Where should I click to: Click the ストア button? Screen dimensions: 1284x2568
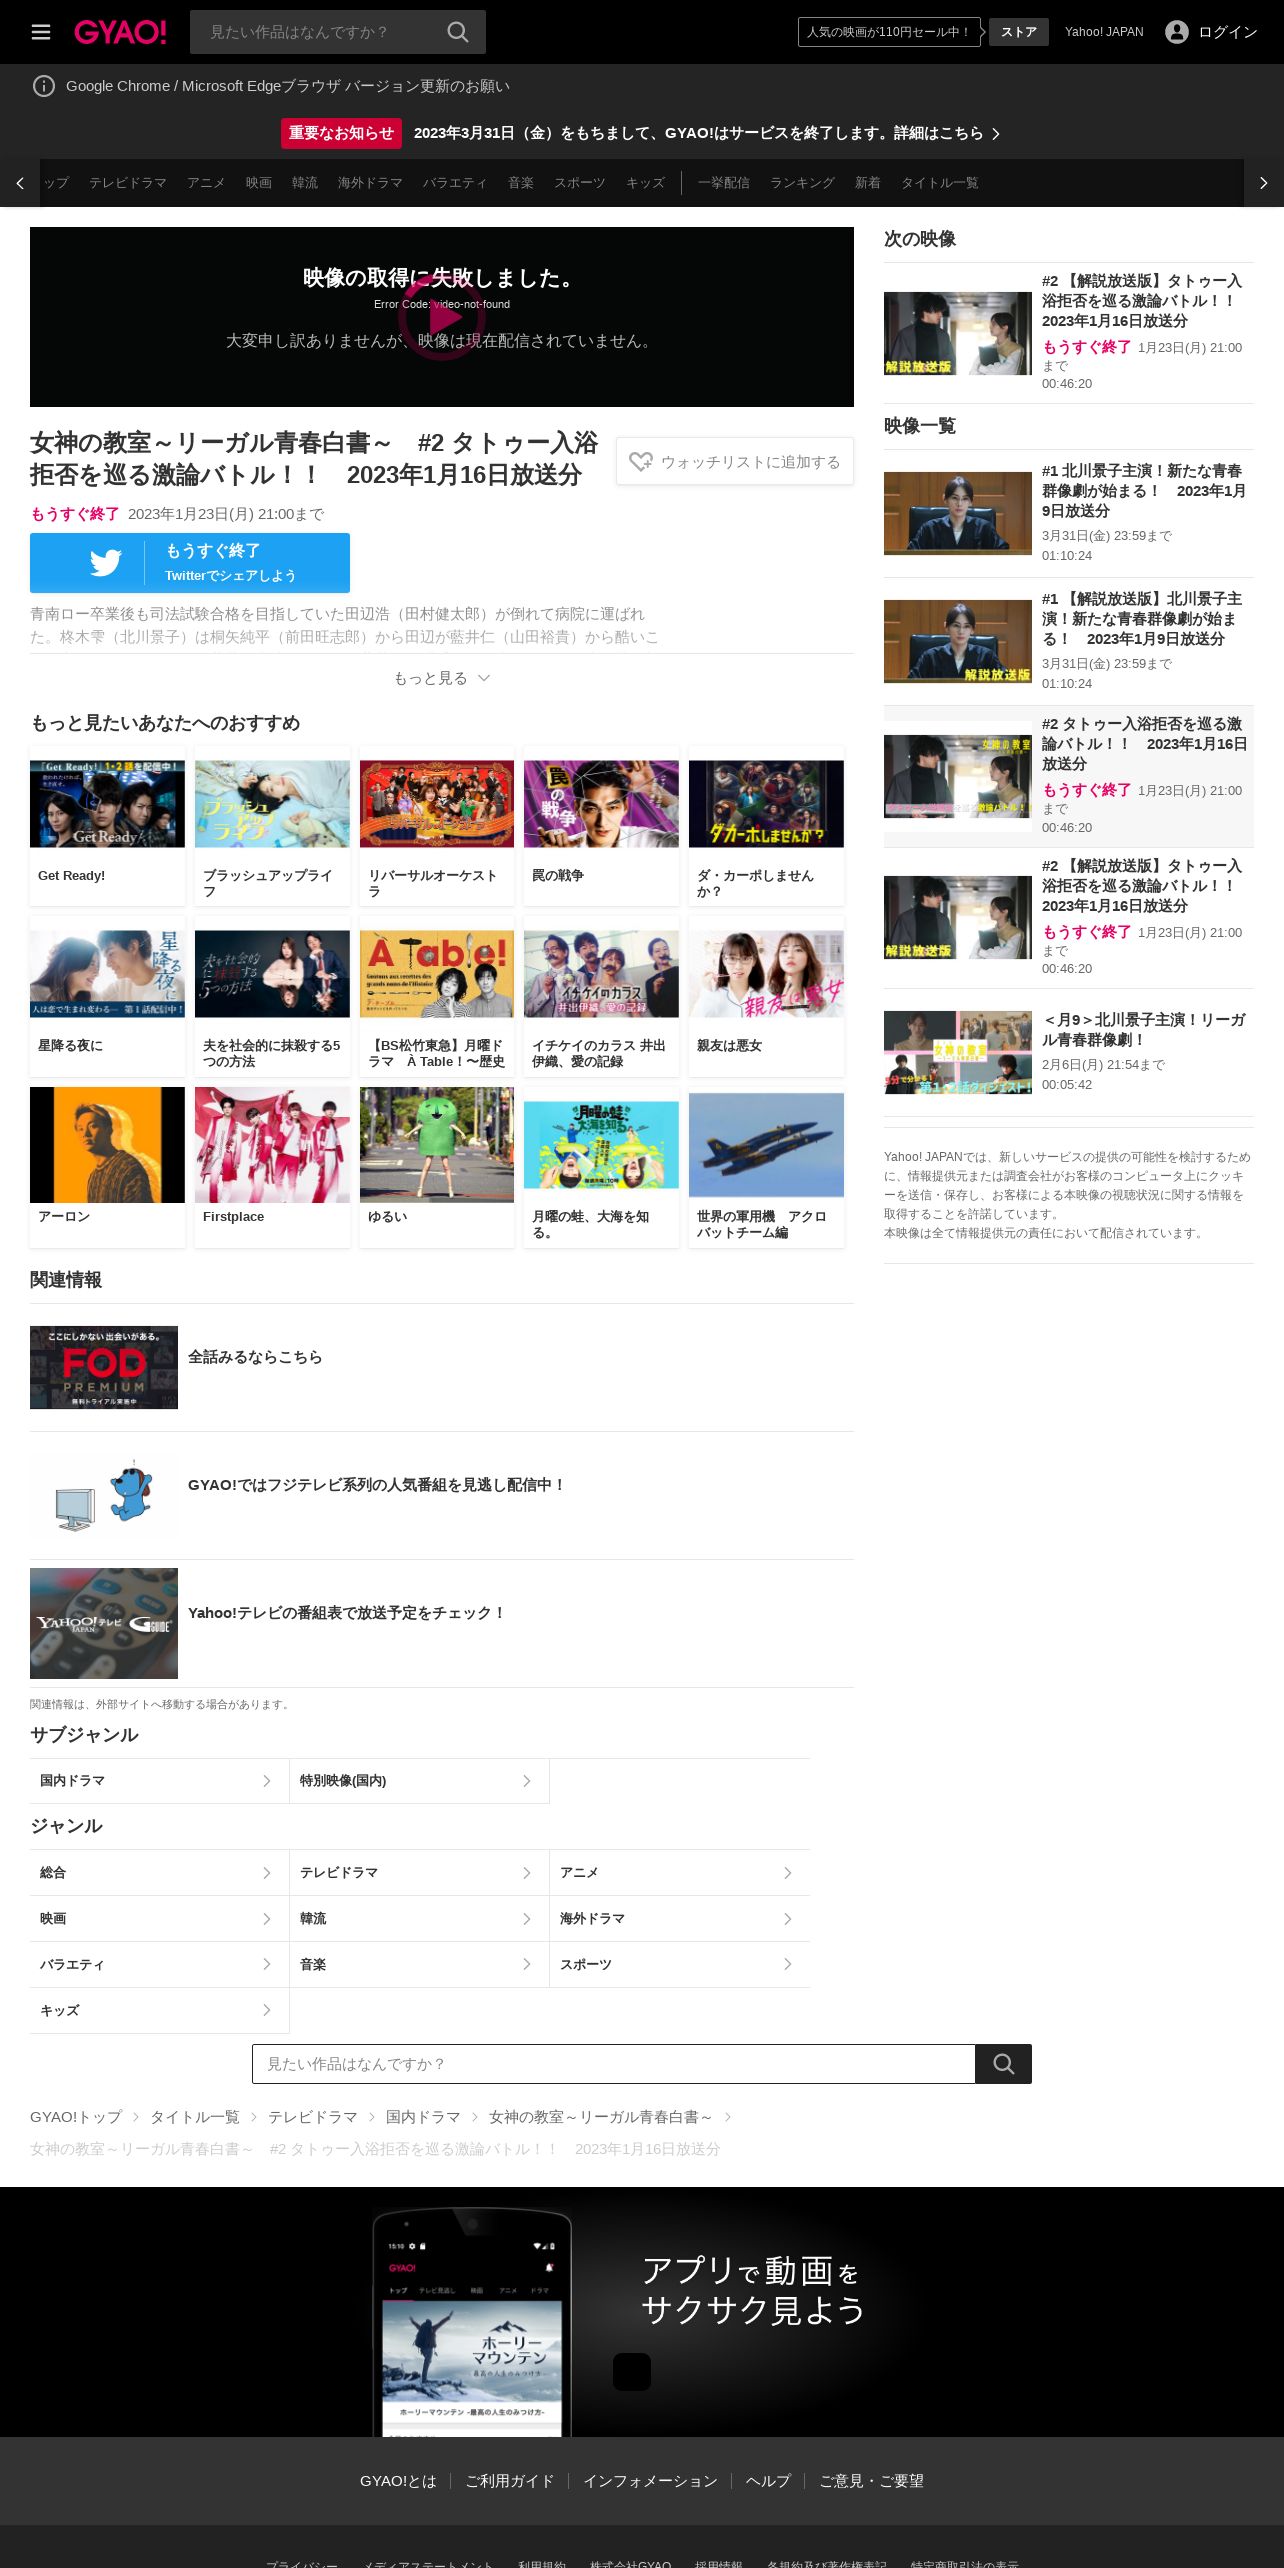tap(1019, 32)
